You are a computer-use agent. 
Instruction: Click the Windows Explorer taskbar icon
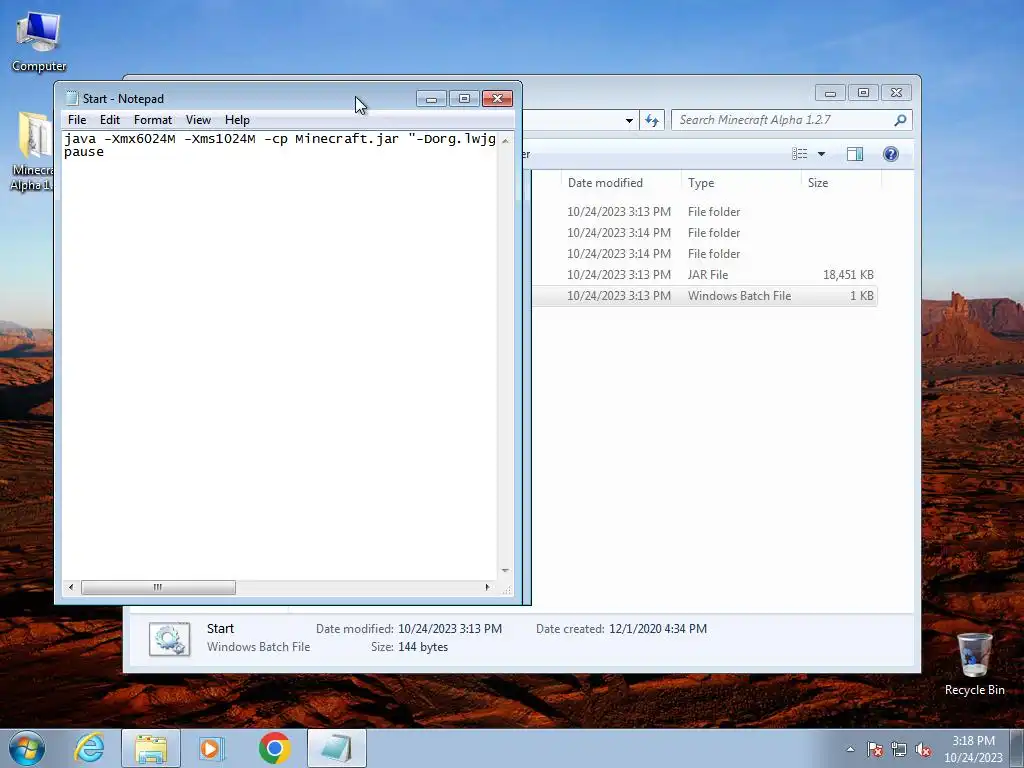(x=151, y=748)
